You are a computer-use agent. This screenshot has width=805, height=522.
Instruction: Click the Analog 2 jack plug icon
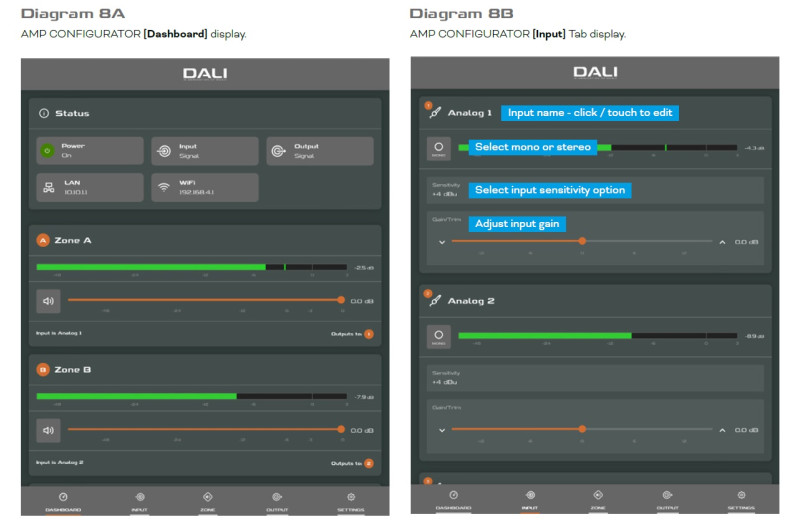435,301
